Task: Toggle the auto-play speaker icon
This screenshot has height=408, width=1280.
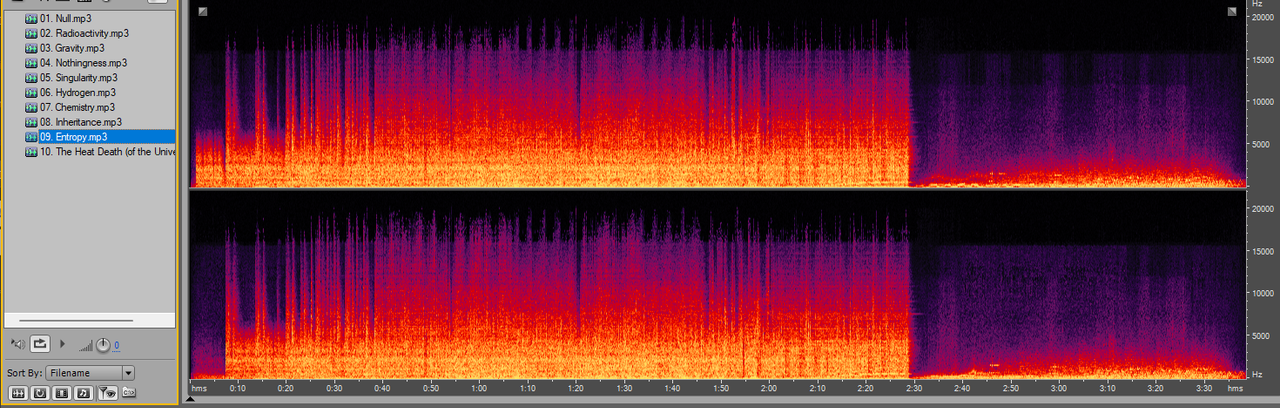Action: [17, 344]
